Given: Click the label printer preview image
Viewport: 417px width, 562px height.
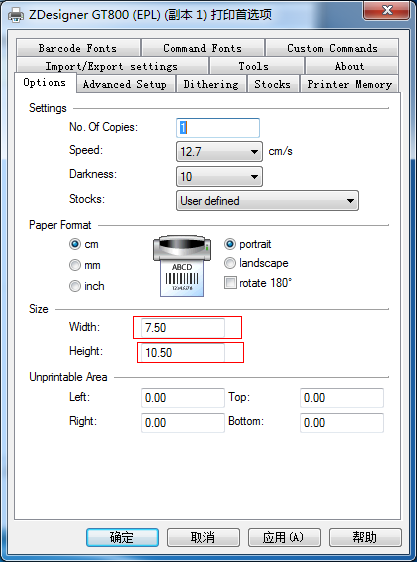Looking at the screenshot, I should (x=182, y=266).
